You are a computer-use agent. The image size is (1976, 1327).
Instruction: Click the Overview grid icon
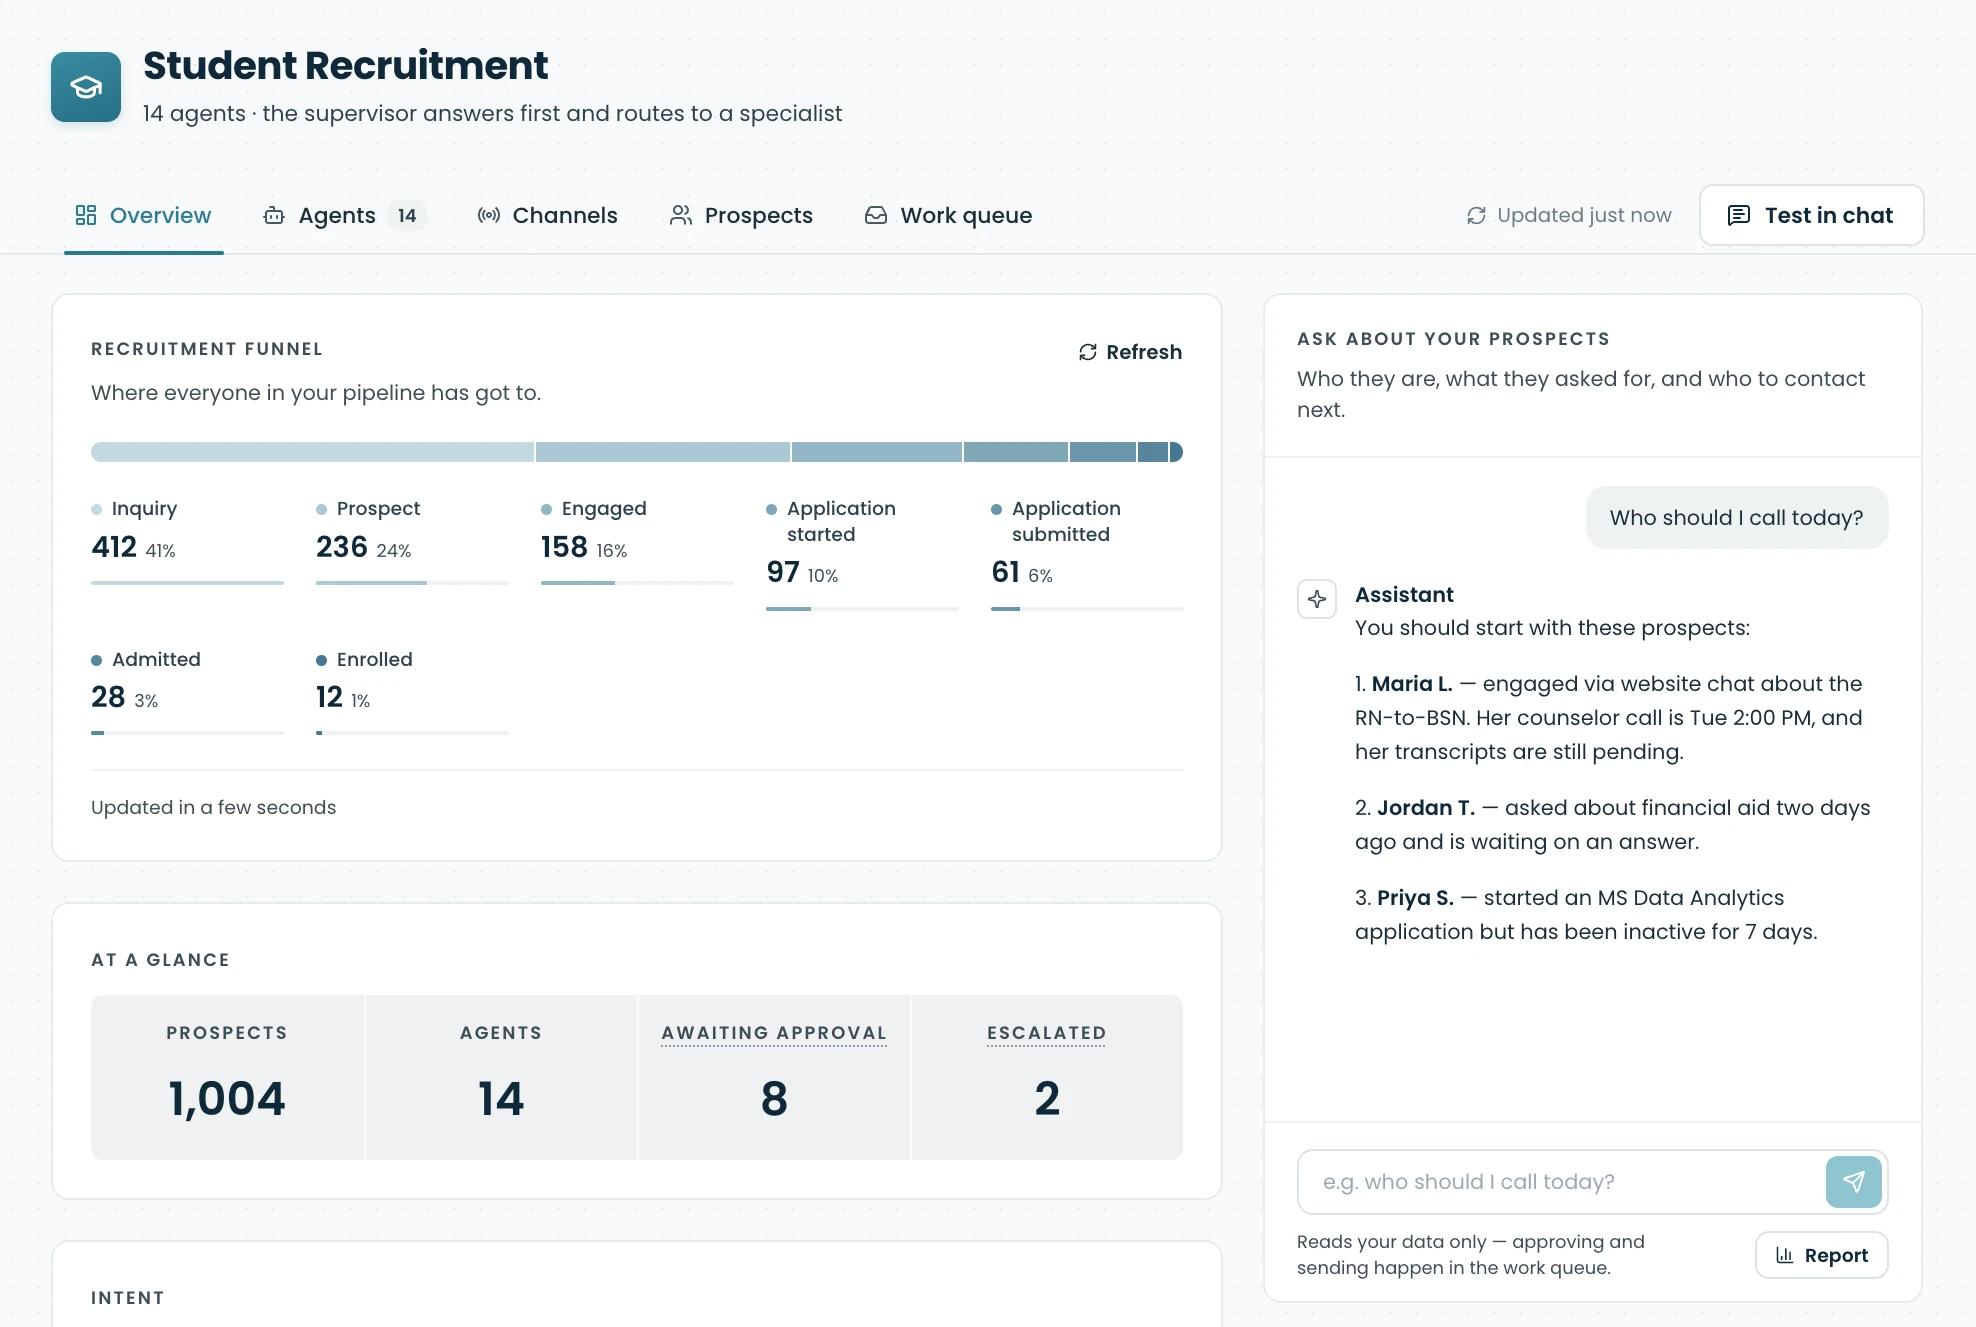point(86,215)
